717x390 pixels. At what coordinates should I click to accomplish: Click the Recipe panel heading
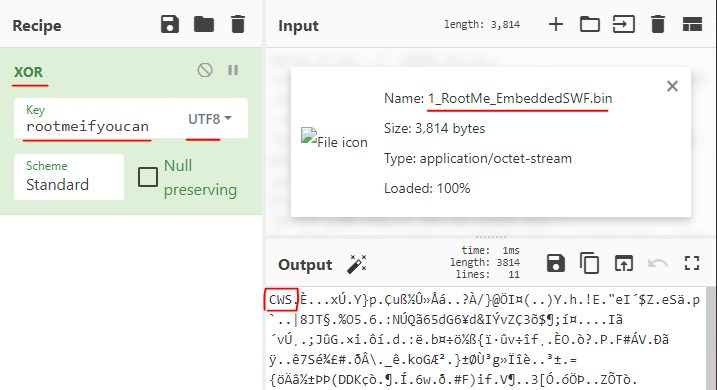coord(37,26)
